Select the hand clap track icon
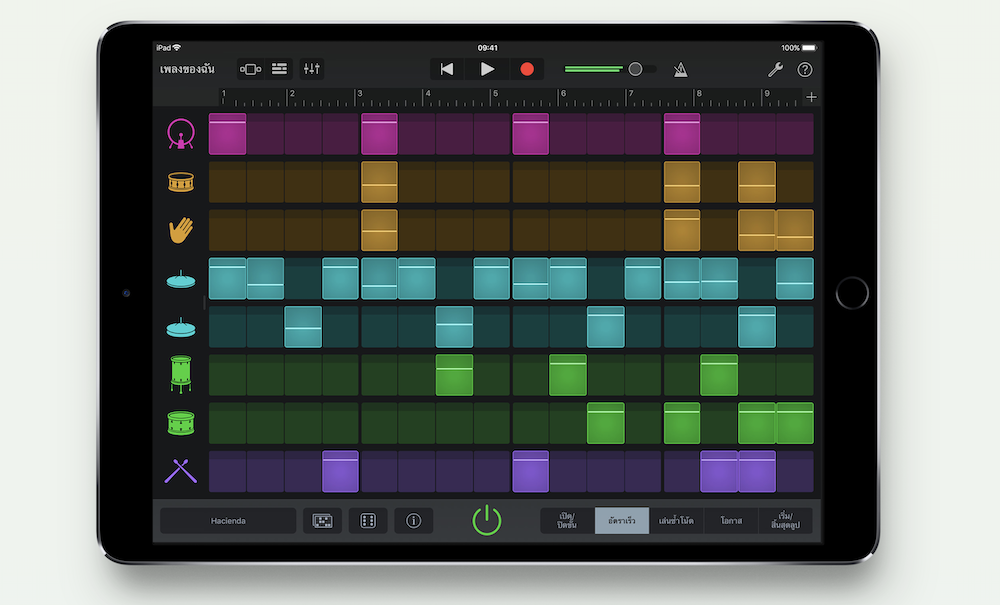1000x605 pixels. (180, 230)
